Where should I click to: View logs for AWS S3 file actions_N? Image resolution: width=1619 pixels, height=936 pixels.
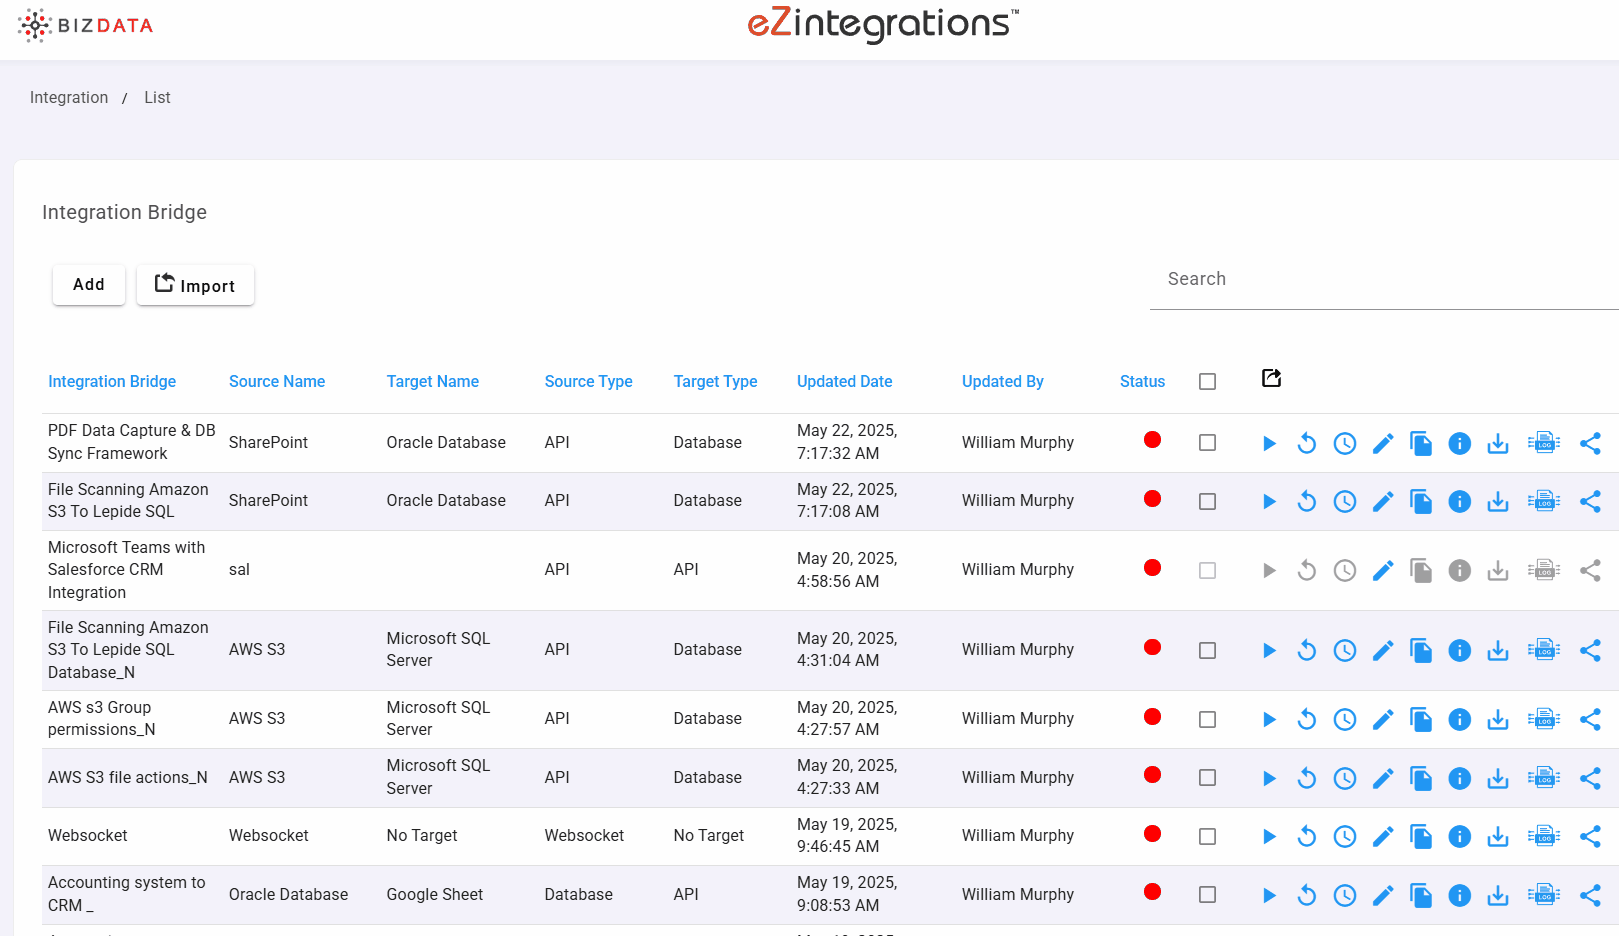tap(1544, 778)
